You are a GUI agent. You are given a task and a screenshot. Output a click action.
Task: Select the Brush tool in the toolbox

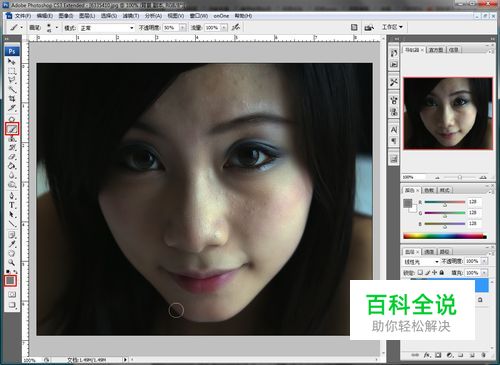point(12,129)
